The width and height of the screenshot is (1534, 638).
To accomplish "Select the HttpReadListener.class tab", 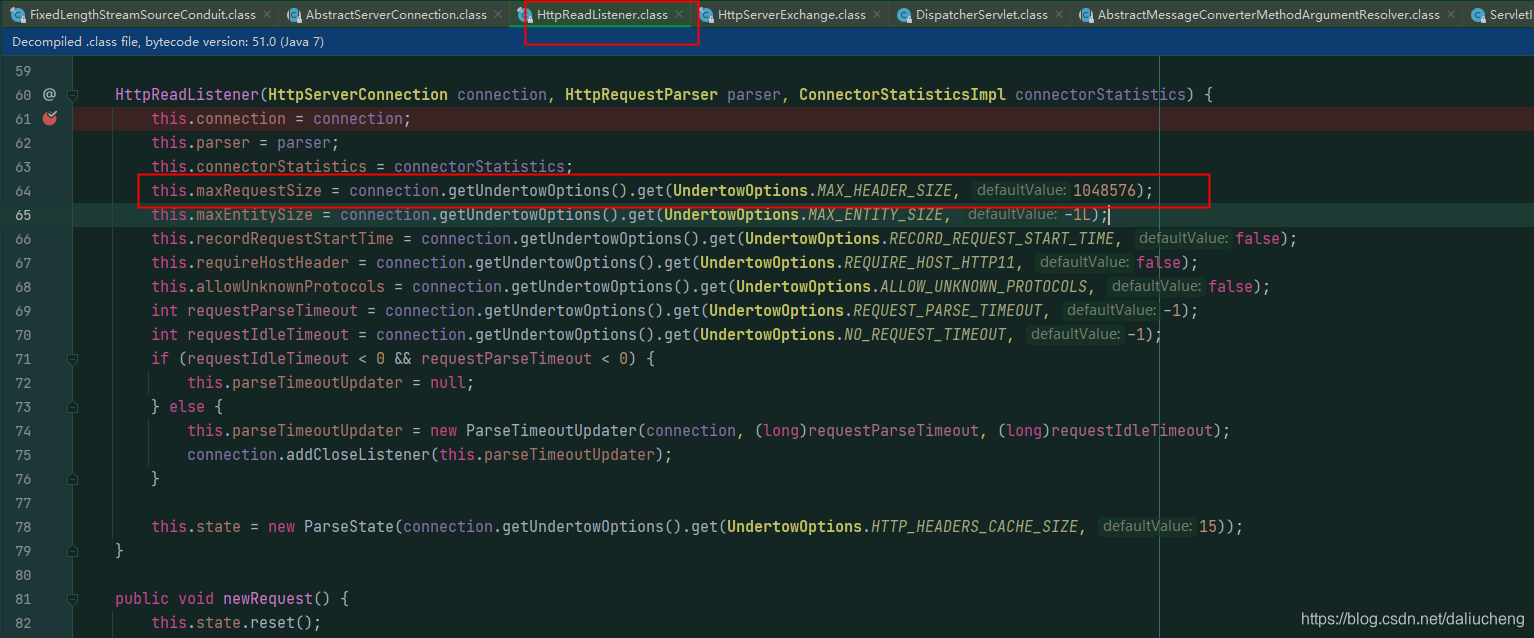I will 602,15.
